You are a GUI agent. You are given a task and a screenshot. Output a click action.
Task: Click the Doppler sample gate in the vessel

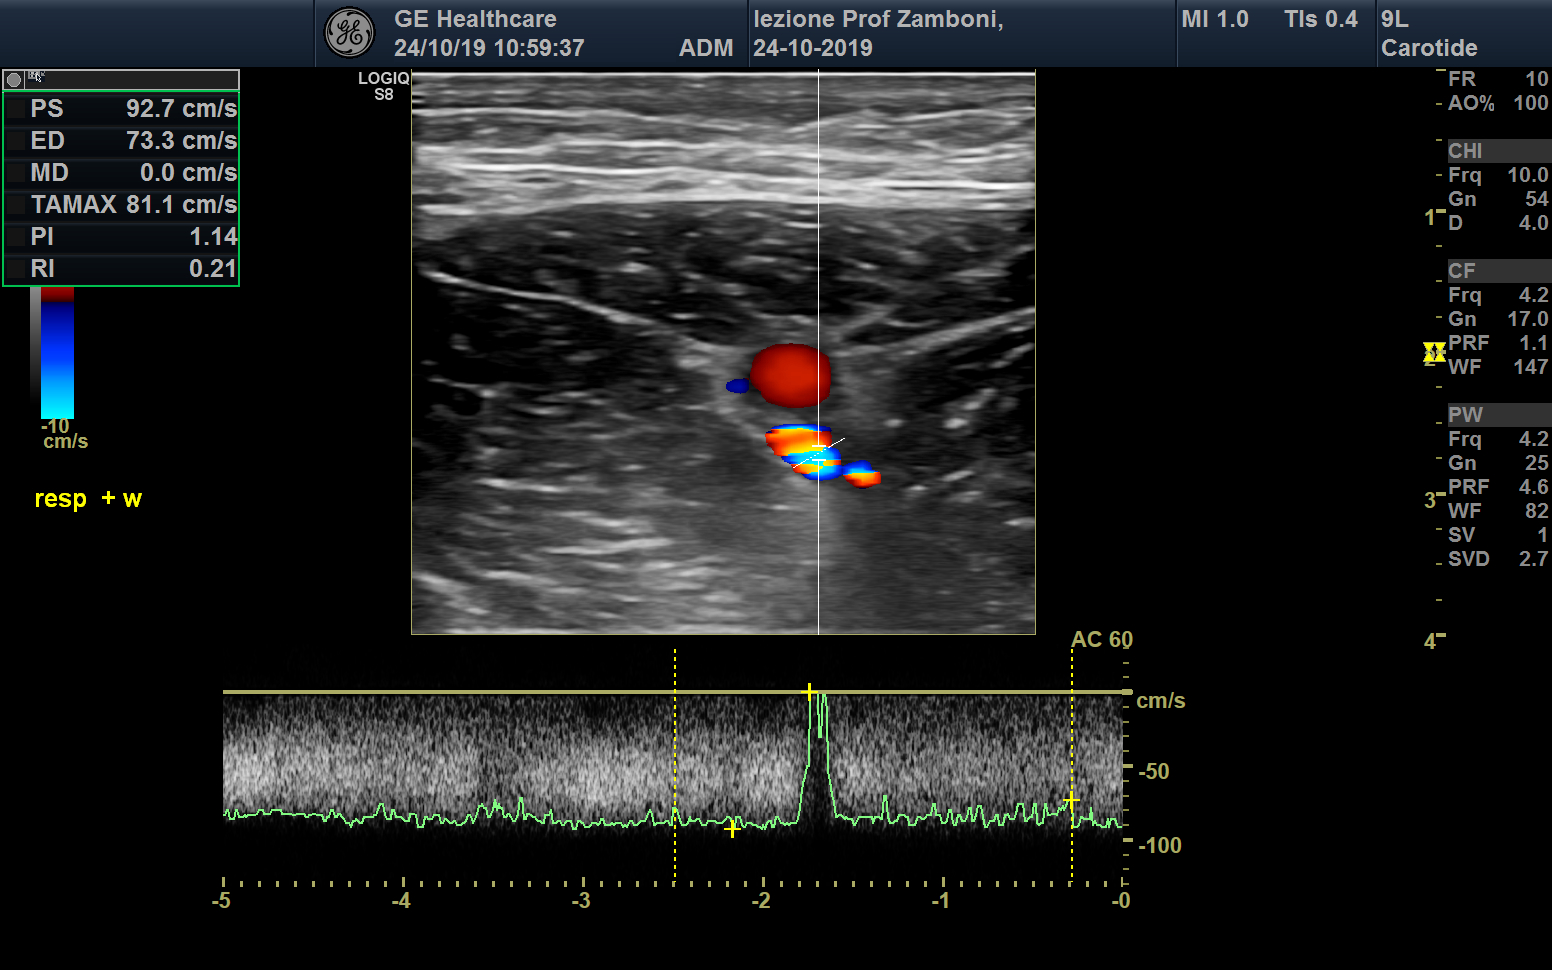[819, 454]
